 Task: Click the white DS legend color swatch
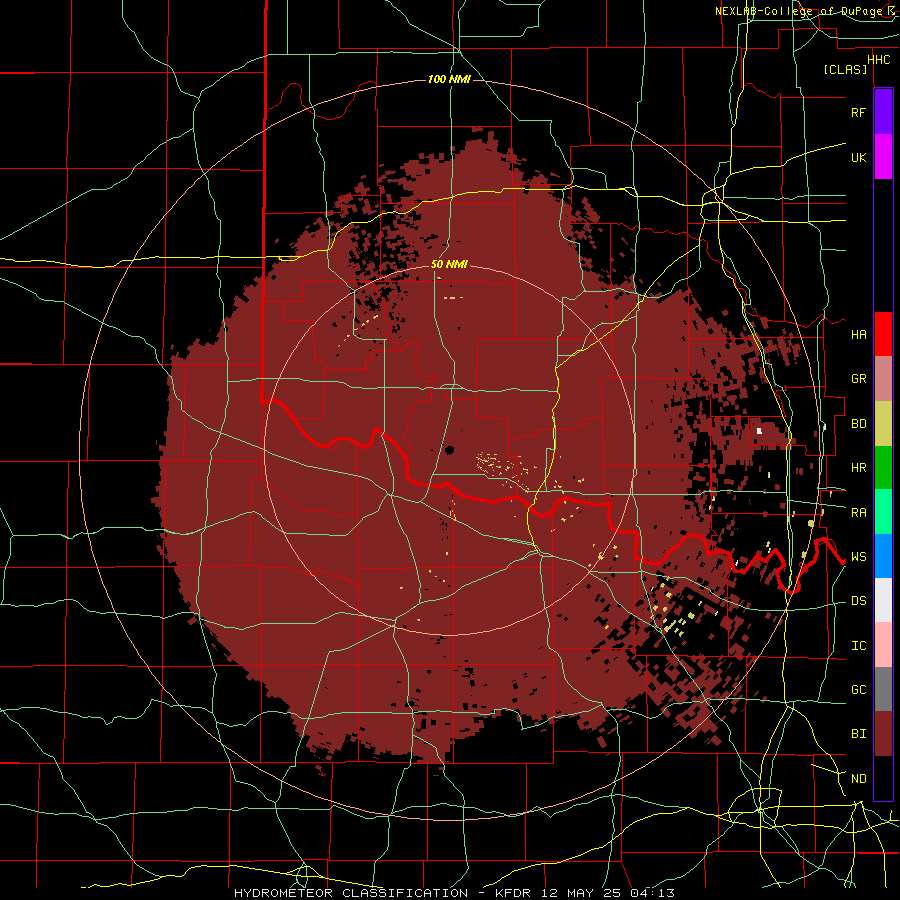pyautogui.click(x=883, y=600)
